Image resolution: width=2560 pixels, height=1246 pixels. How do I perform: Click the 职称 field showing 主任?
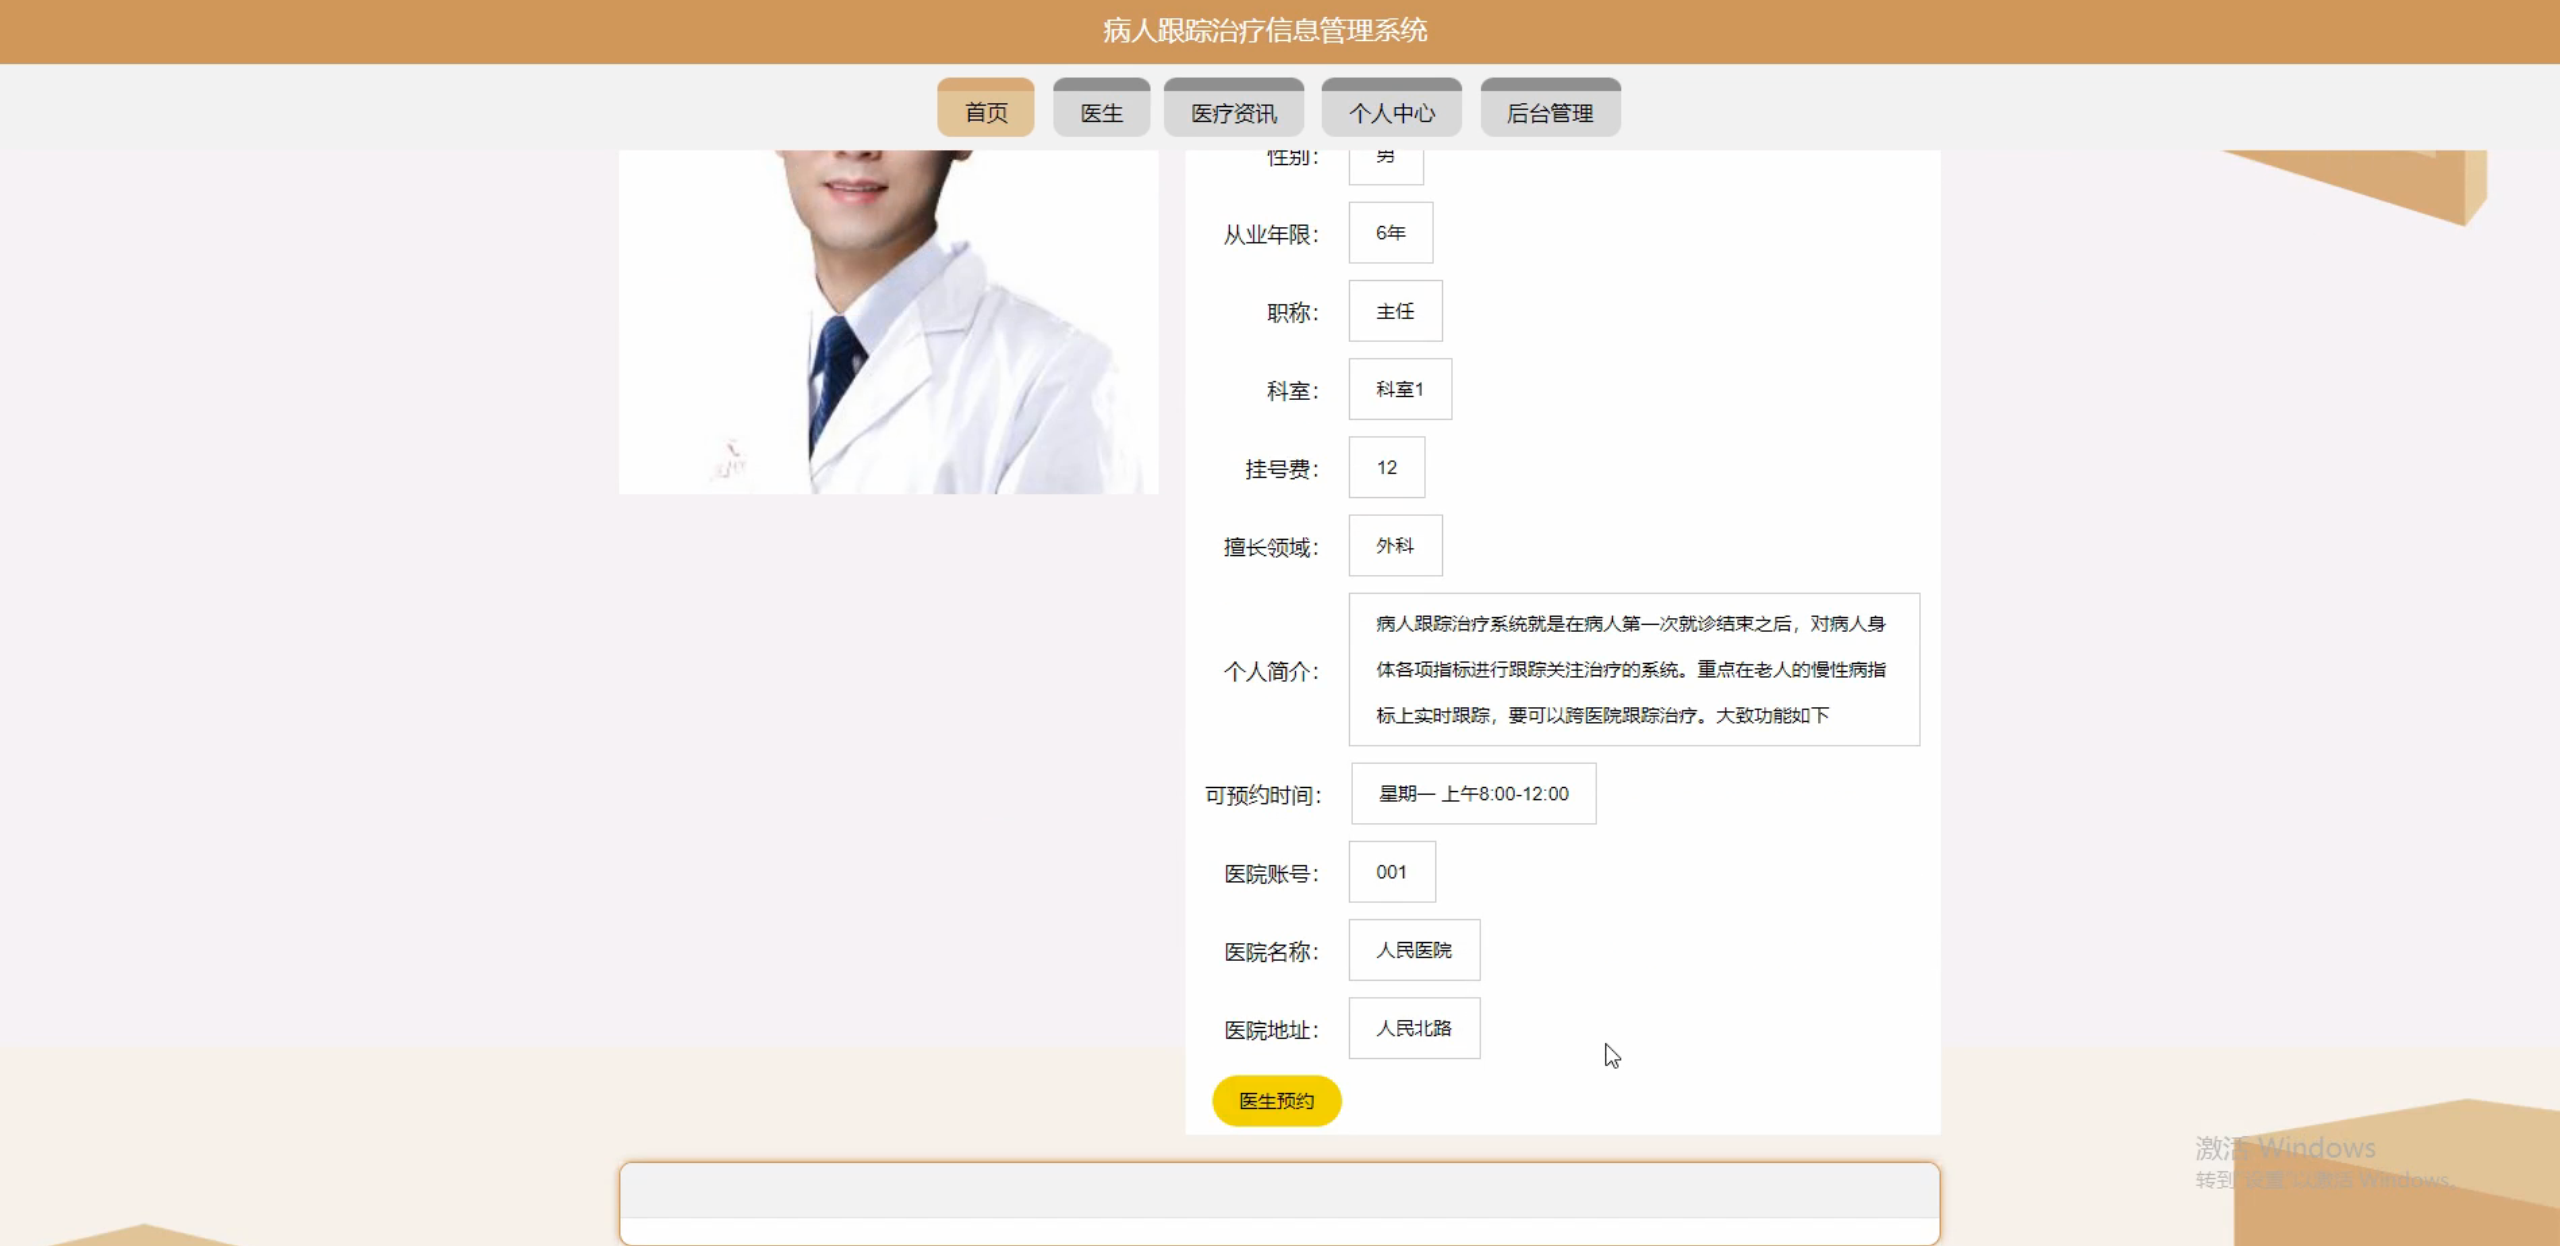click(1395, 311)
